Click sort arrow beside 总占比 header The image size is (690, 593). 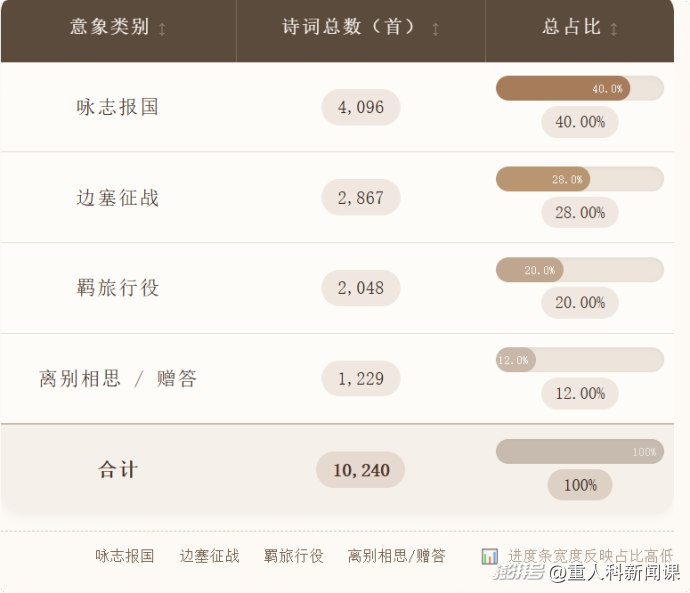tap(614, 29)
